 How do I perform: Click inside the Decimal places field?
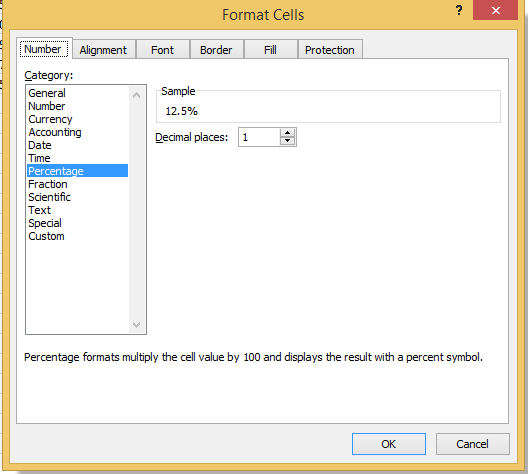pos(259,137)
